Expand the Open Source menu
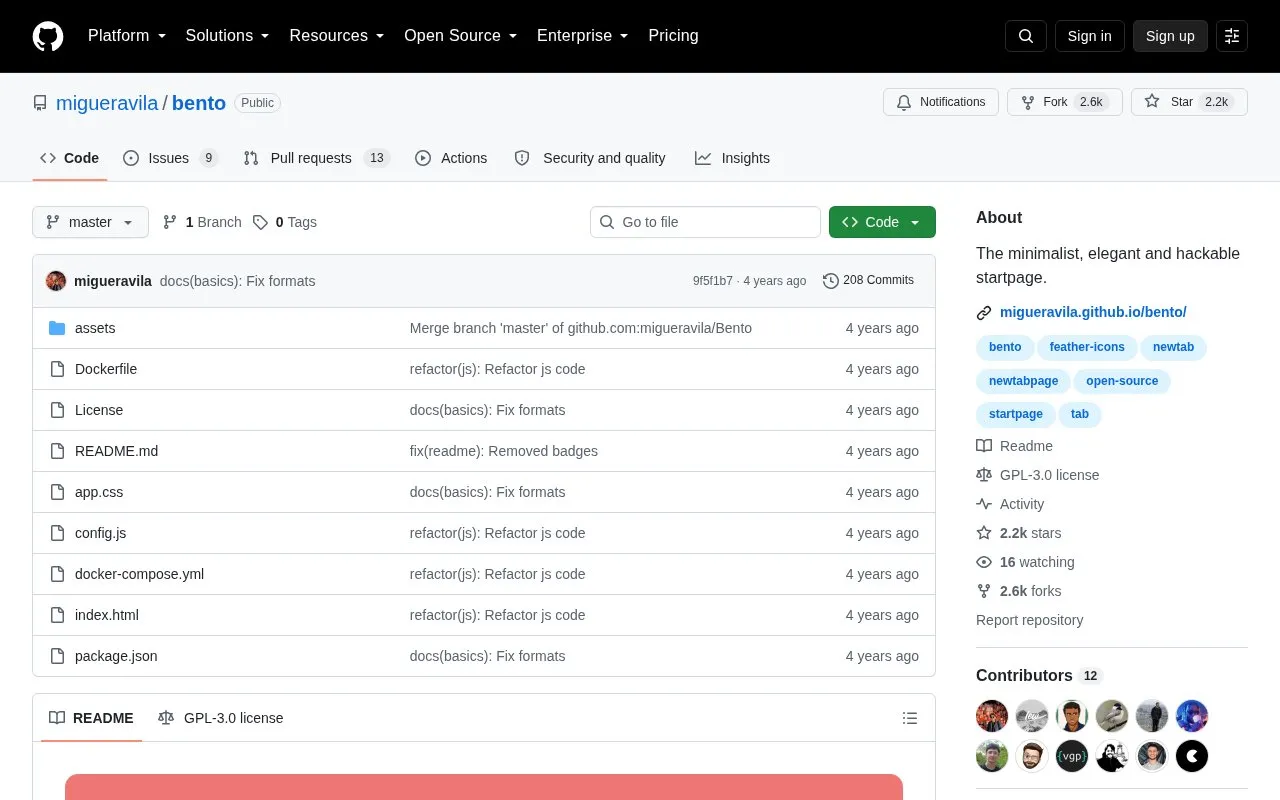Image resolution: width=1280 pixels, height=800 pixels. 461,36
